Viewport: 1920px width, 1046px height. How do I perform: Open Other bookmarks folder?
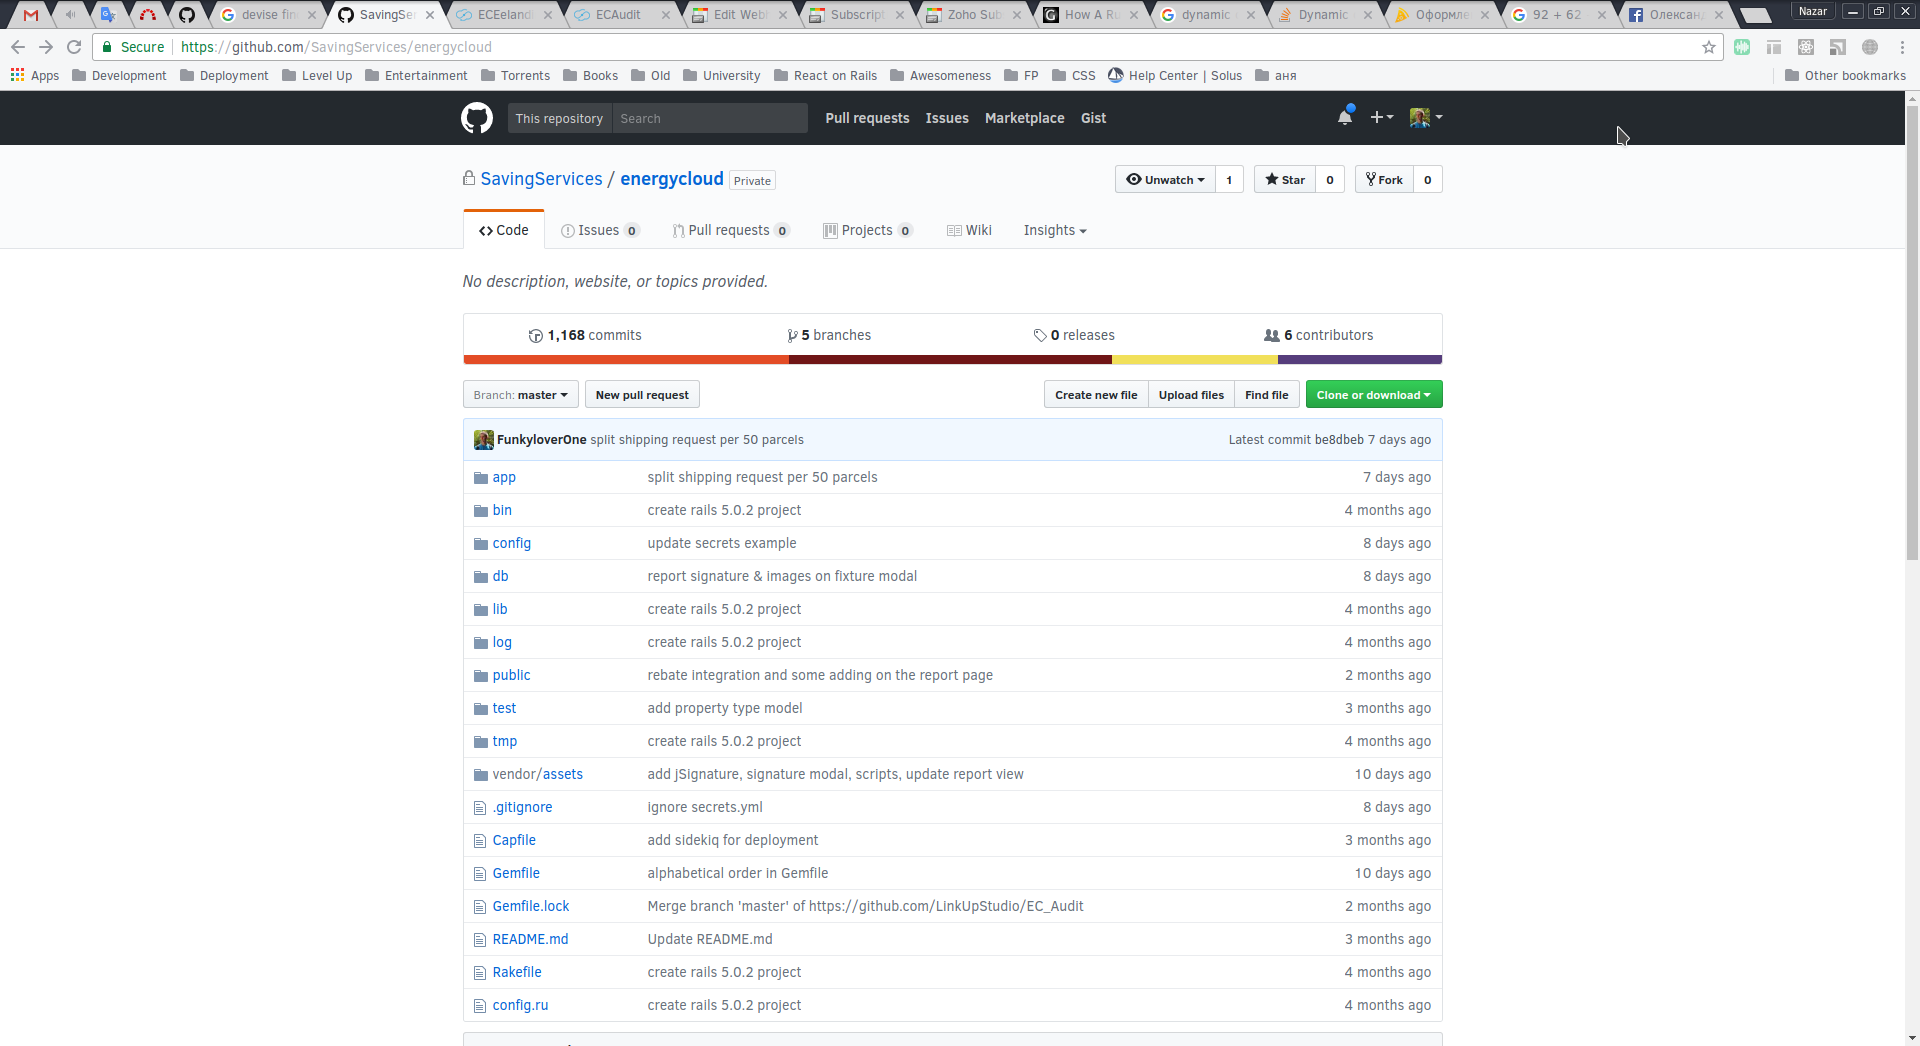pos(1845,75)
